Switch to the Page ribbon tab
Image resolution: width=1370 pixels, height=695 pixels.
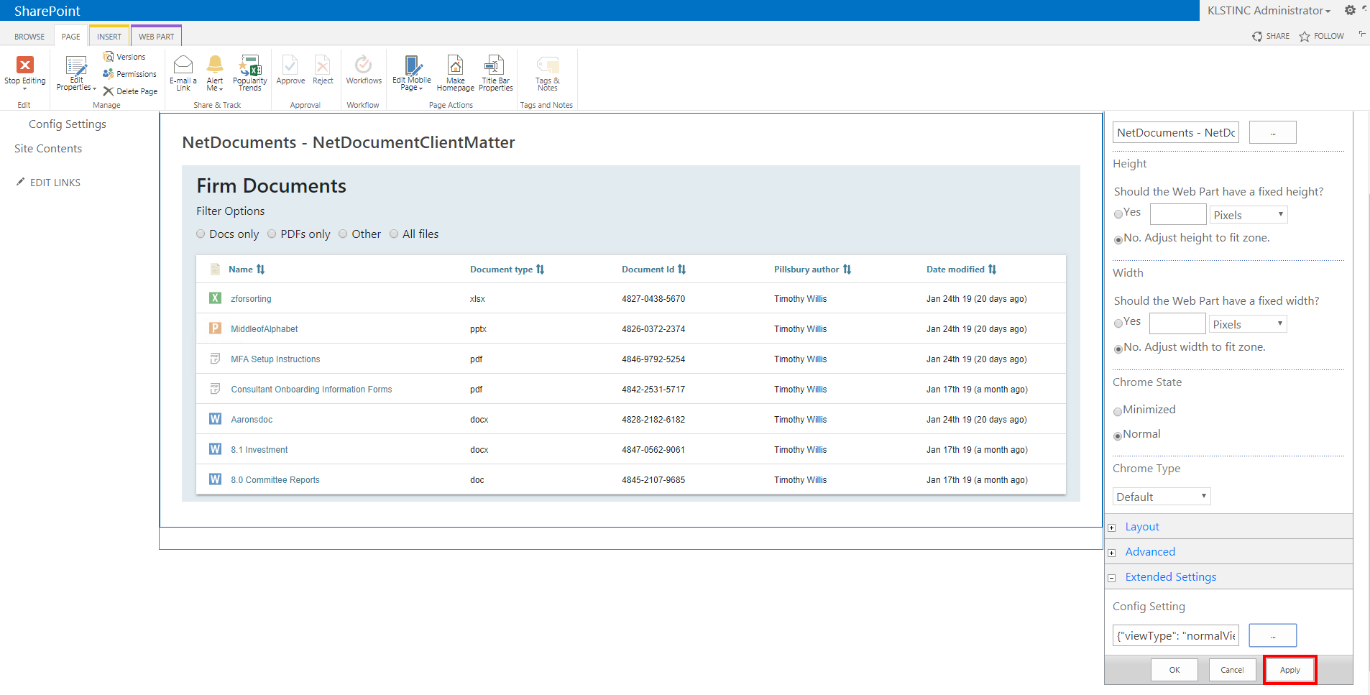(71, 36)
